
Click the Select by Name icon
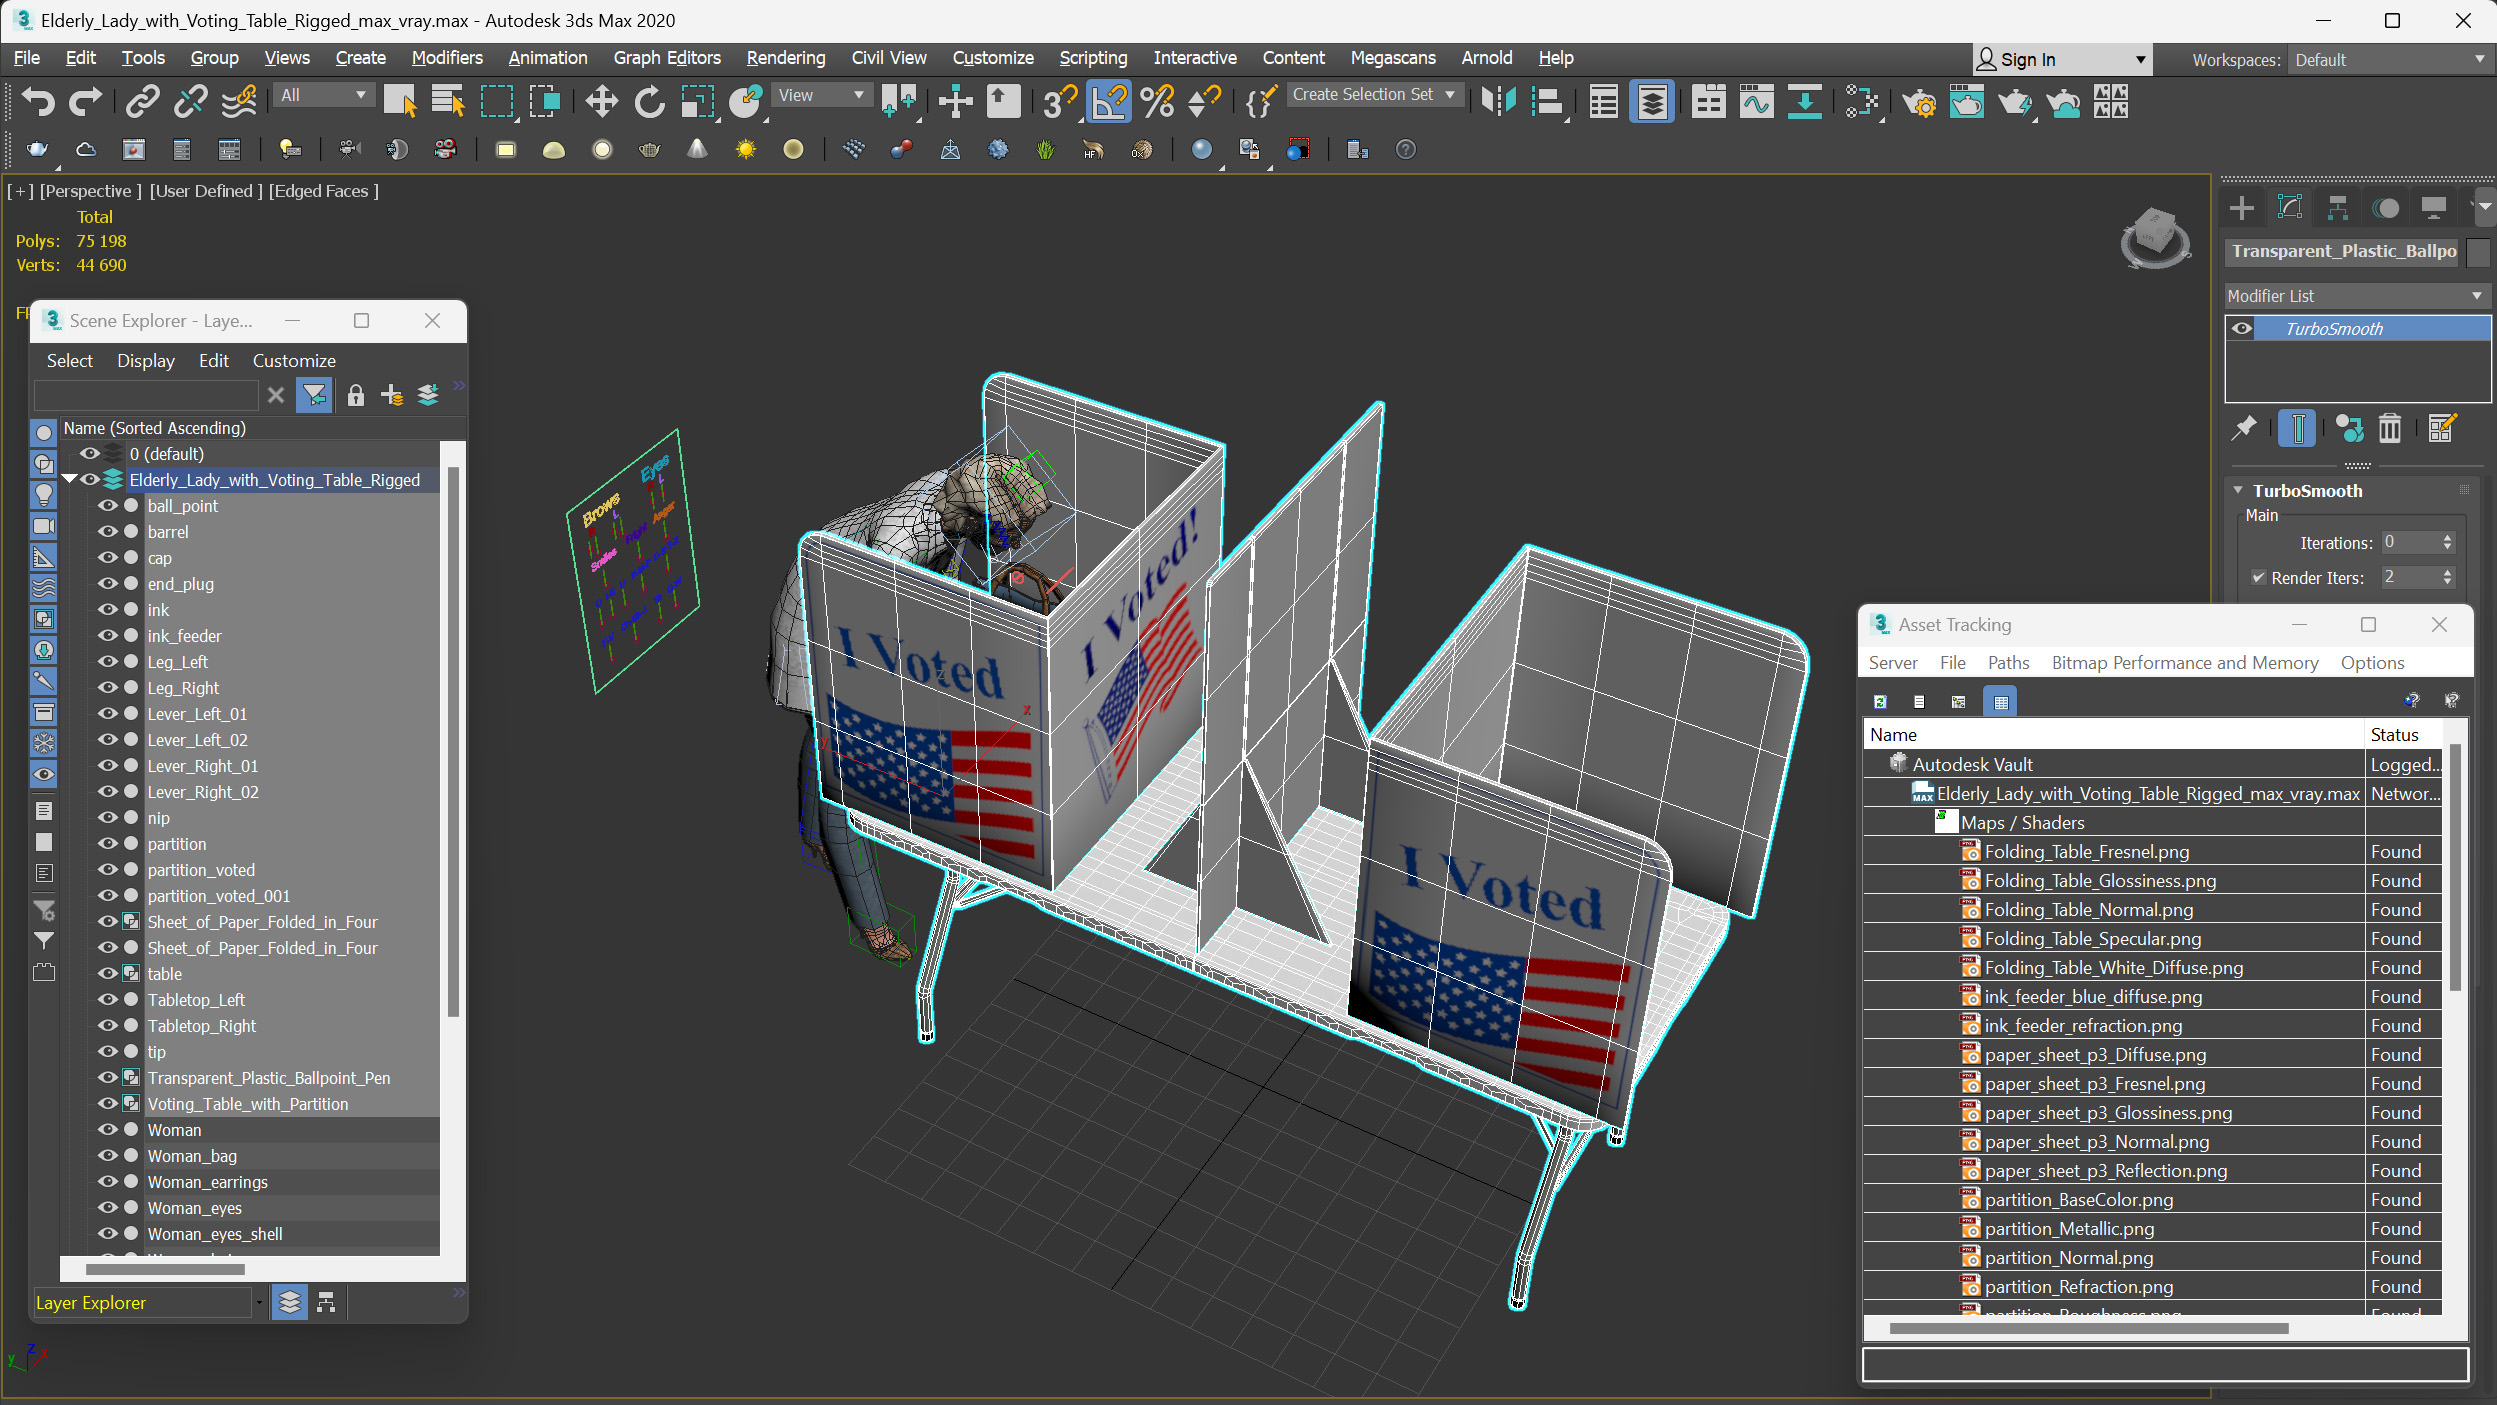(447, 101)
